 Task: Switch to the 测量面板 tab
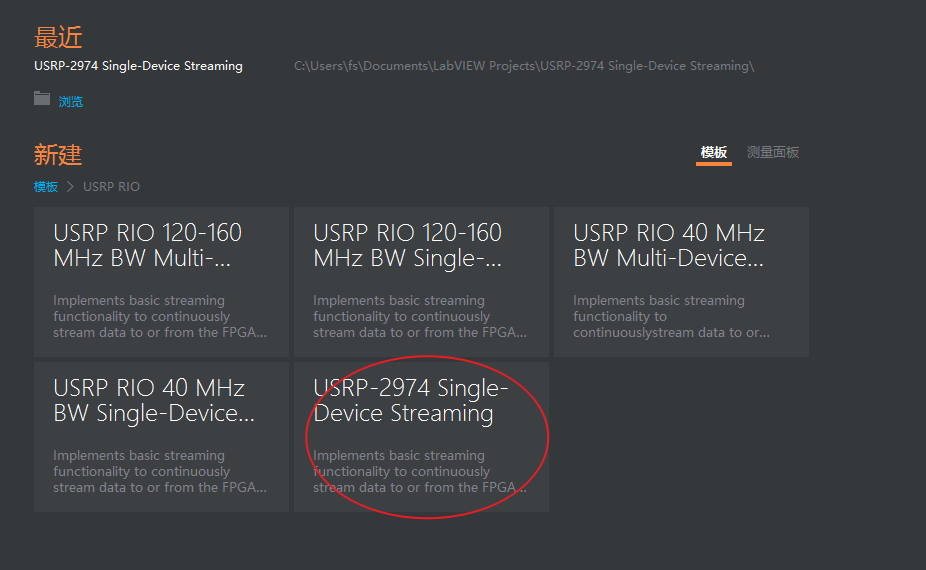coord(772,152)
